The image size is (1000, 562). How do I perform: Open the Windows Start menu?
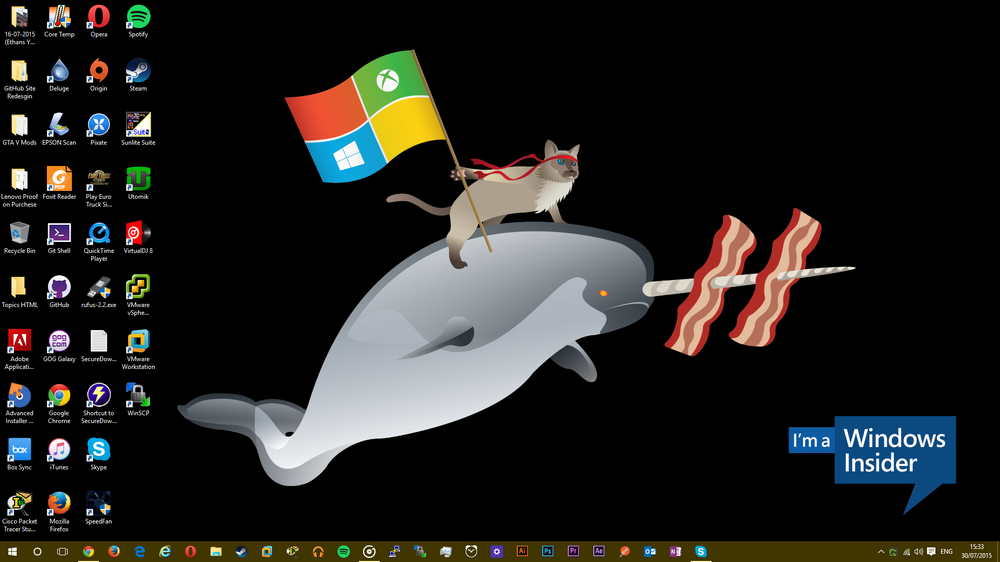(11, 551)
